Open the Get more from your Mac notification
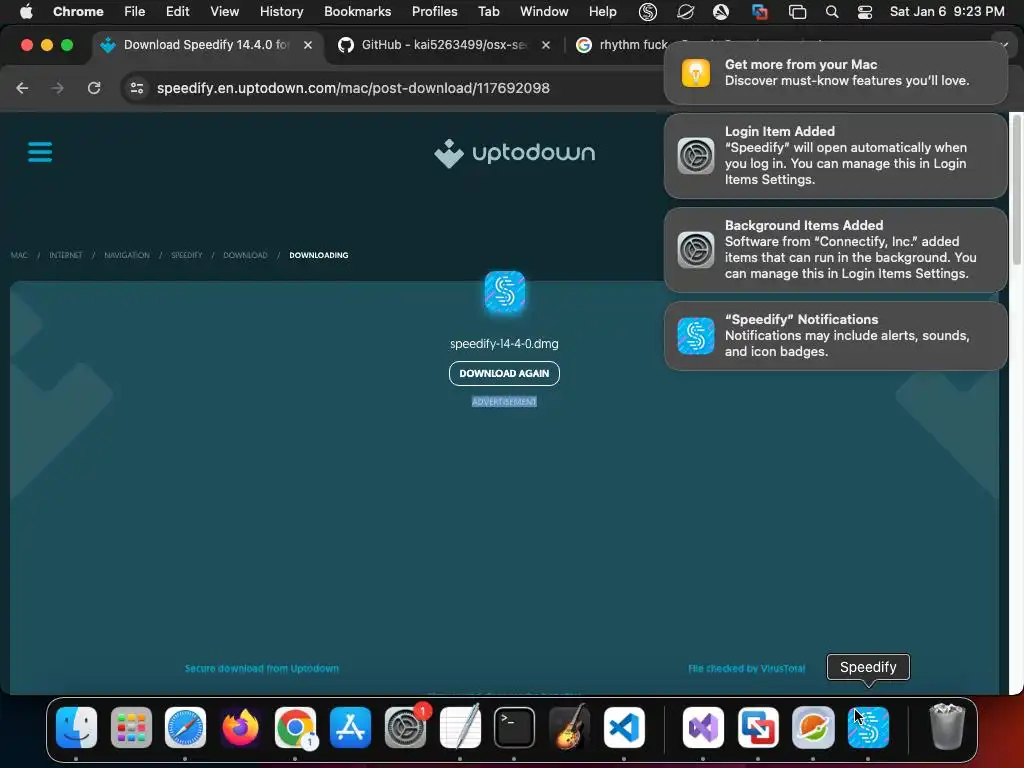1024x768 pixels. point(835,72)
